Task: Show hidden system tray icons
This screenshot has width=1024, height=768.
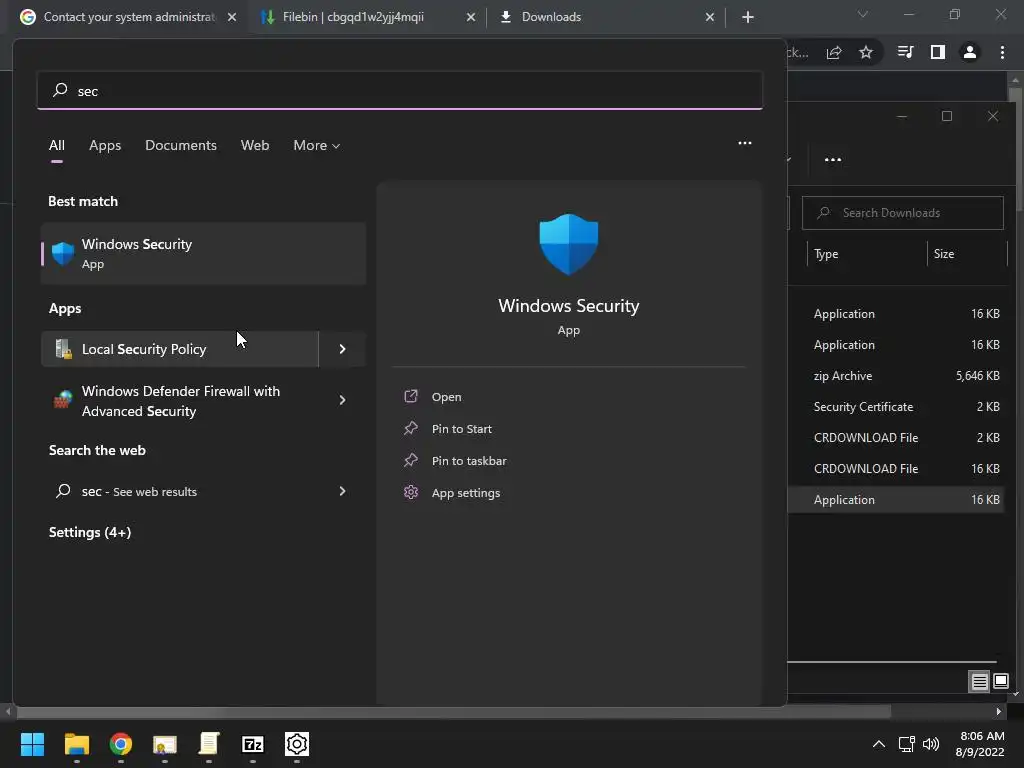Action: tap(879, 744)
